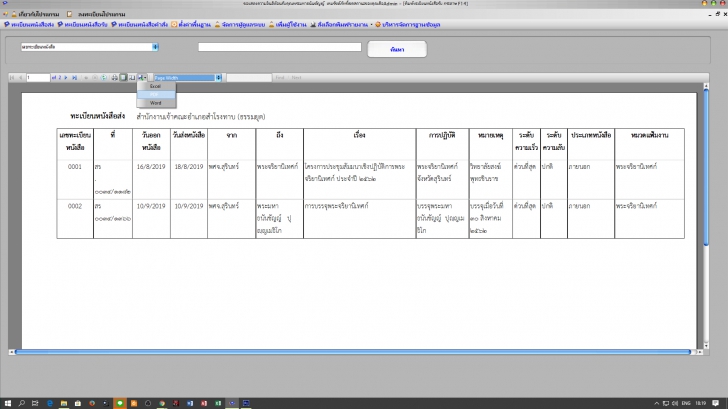
Task: Stop report rendering icon
Action: [x=95, y=78]
